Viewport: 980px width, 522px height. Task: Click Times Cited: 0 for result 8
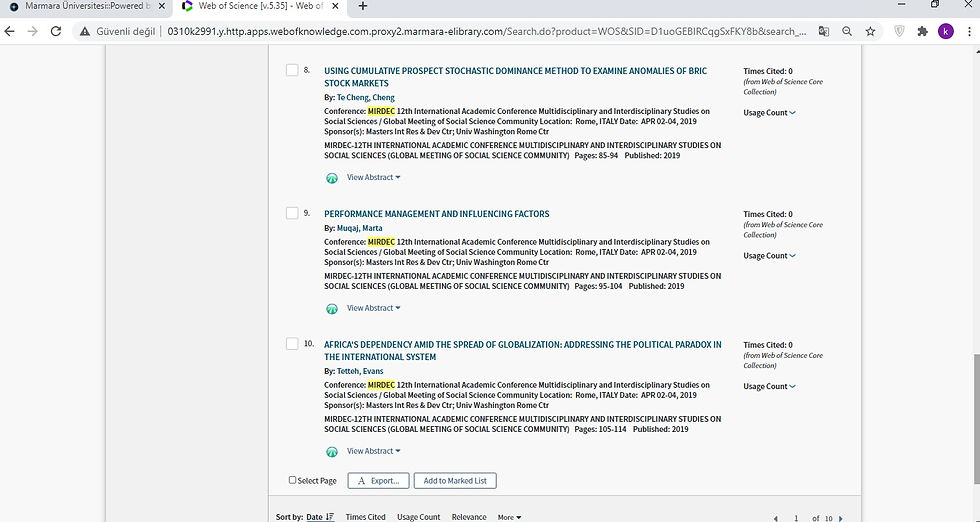pyautogui.click(x=768, y=71)
